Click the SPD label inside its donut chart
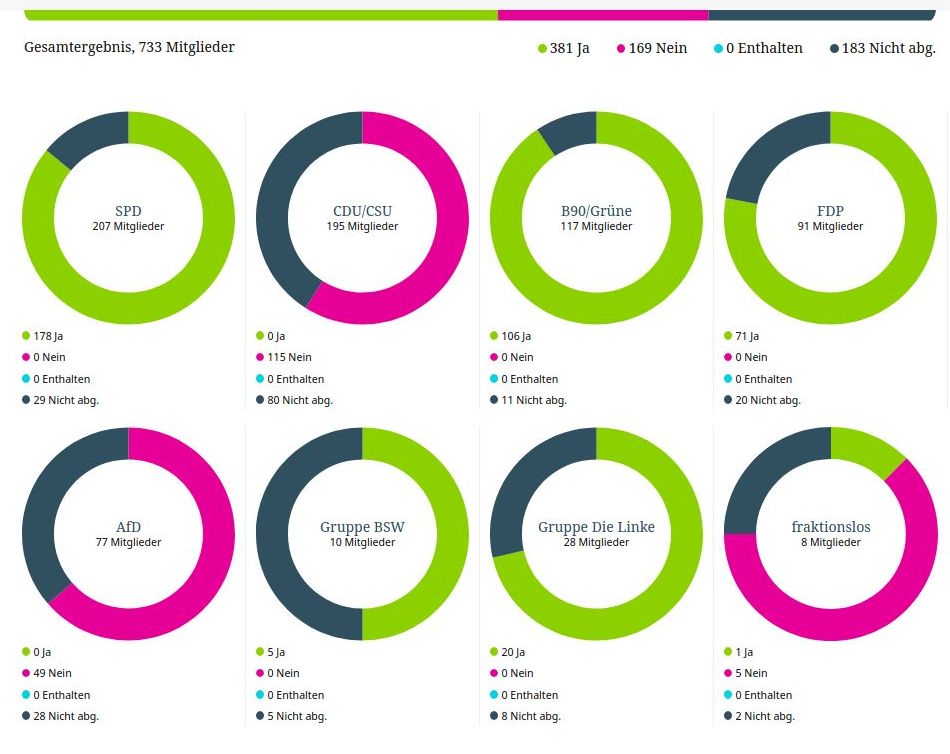 pyautogui.click(x=128, y=211)
